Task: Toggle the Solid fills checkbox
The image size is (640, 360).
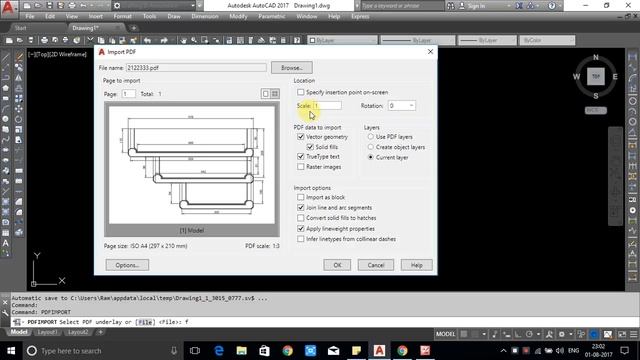Action: pos(310,147)
